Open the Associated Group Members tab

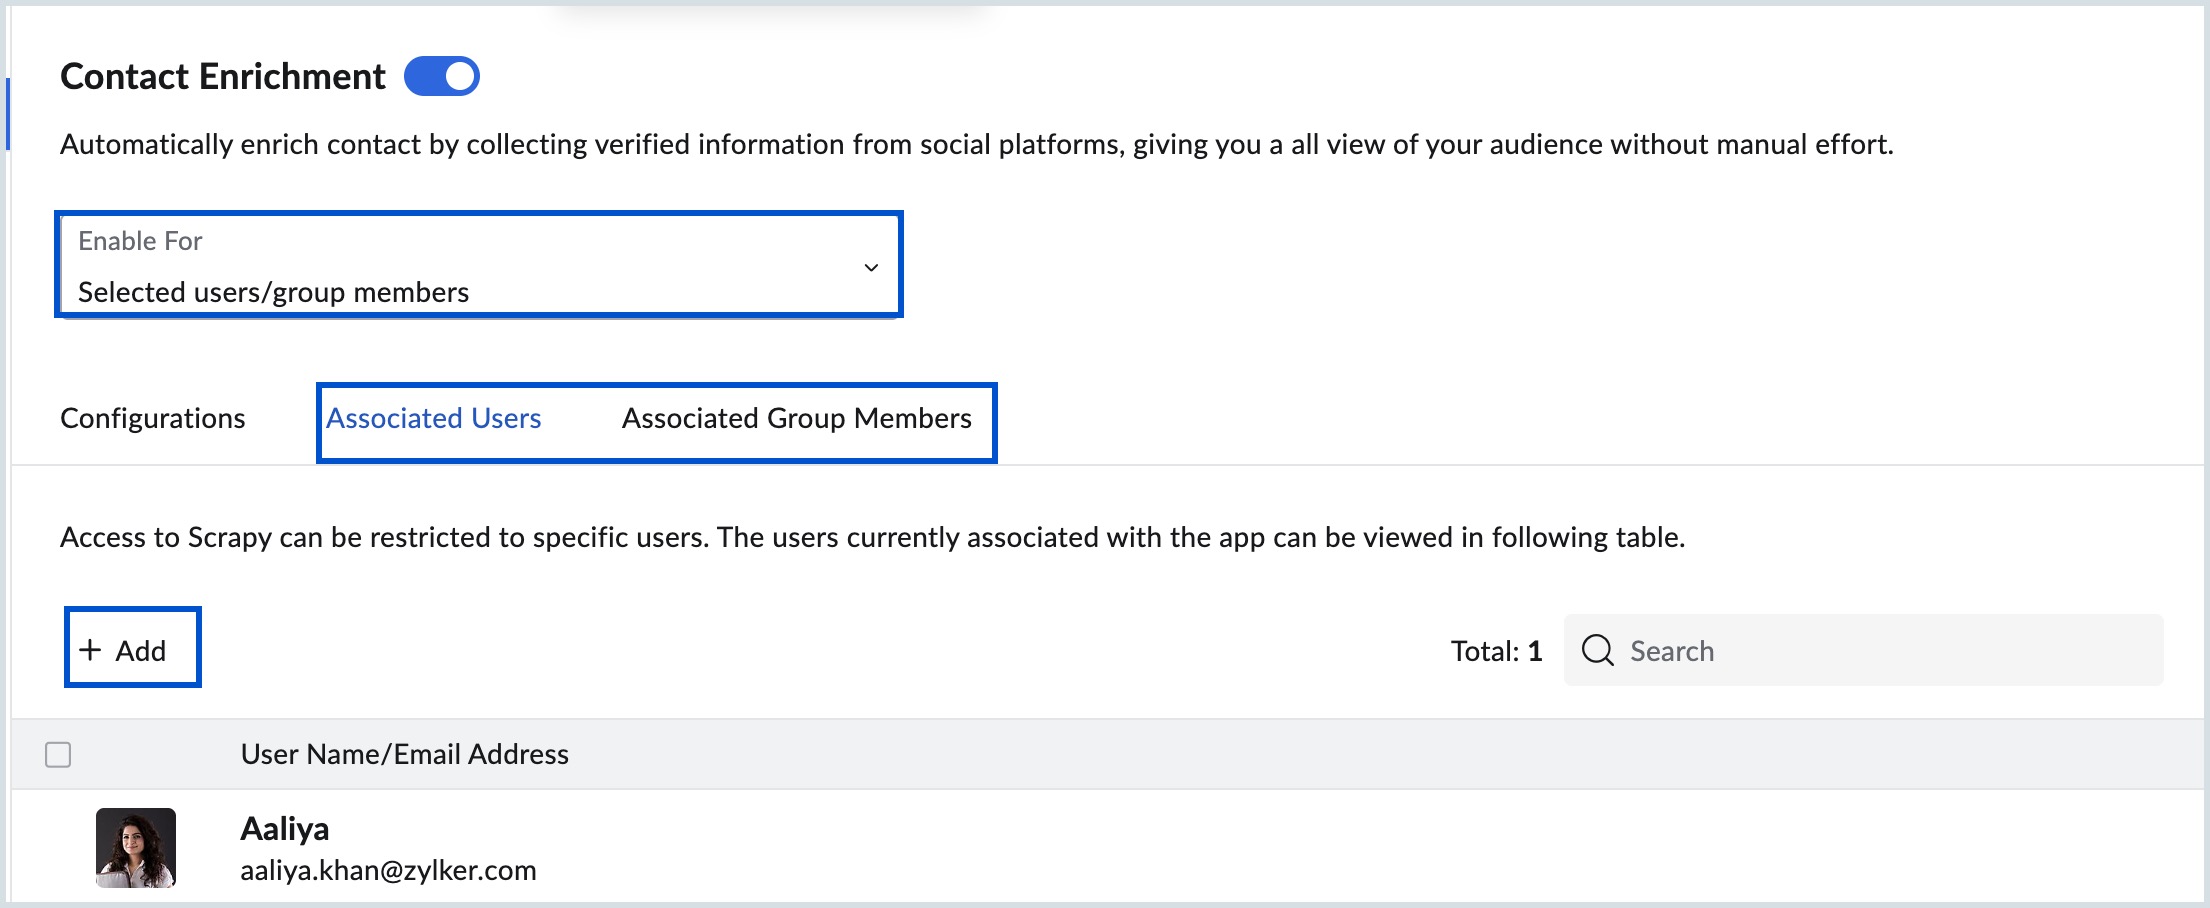pos(796,418)
